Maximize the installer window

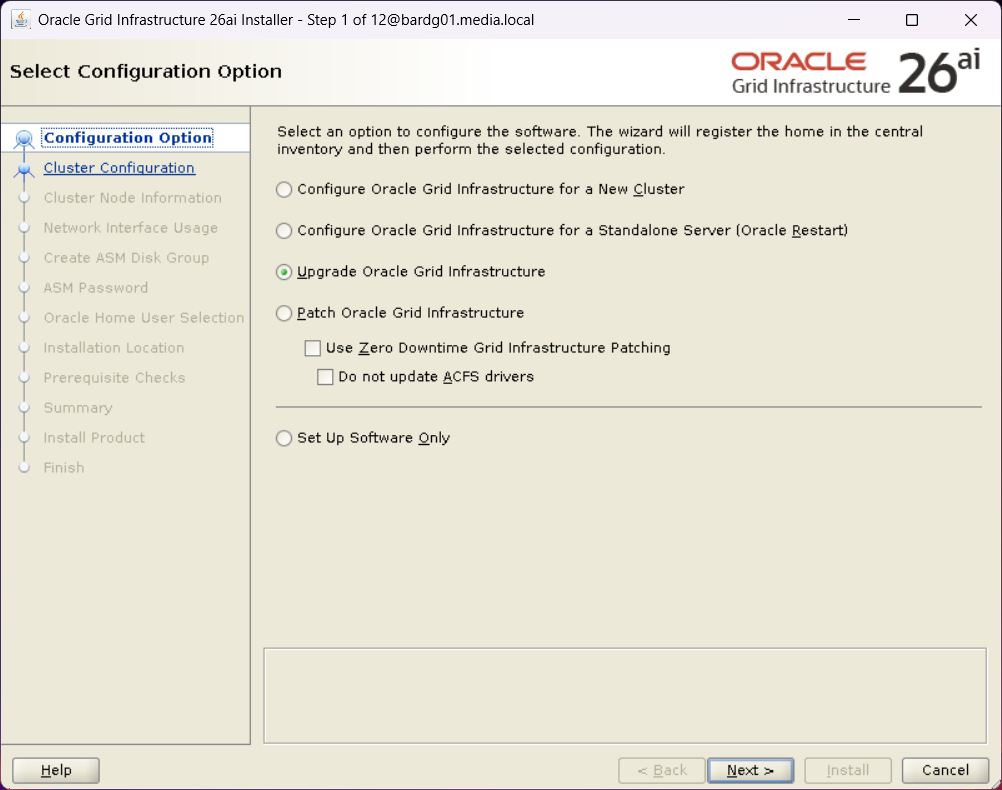tap(912, 20)
